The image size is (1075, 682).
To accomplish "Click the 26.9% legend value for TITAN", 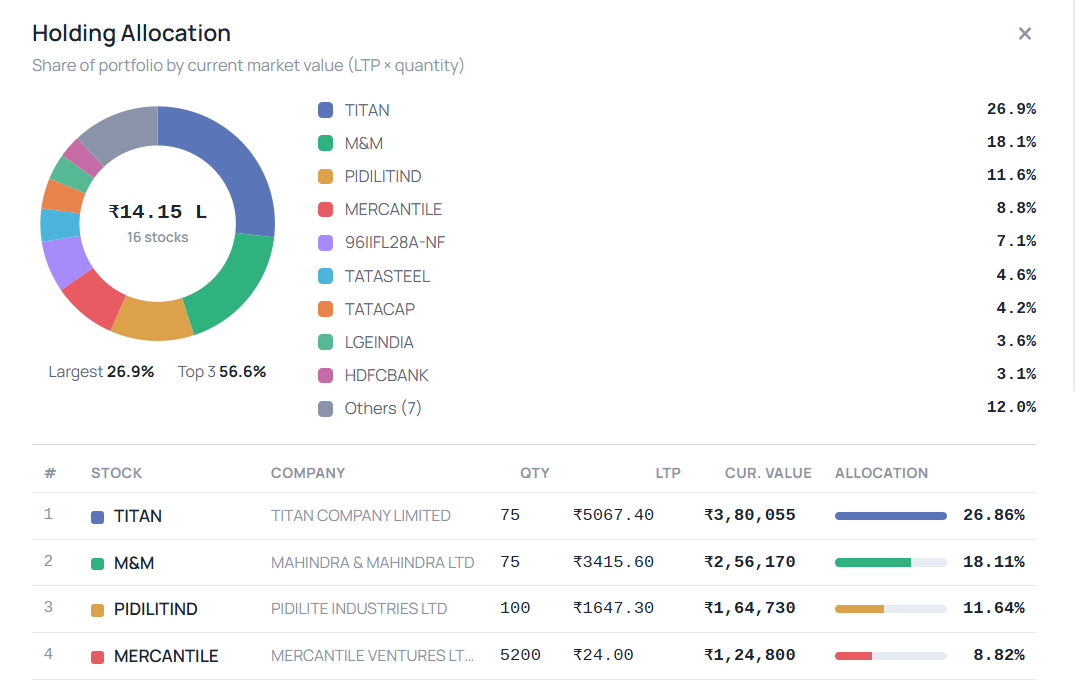I will [1011, 109].
